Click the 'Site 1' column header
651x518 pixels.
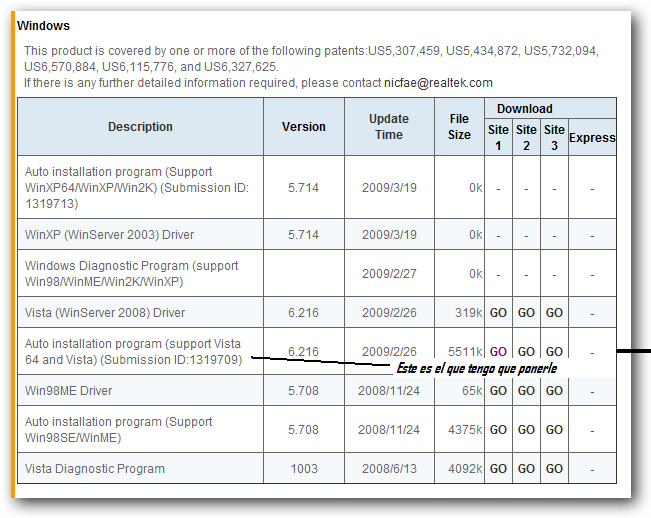pyautogui.click(x=498, y=137)
